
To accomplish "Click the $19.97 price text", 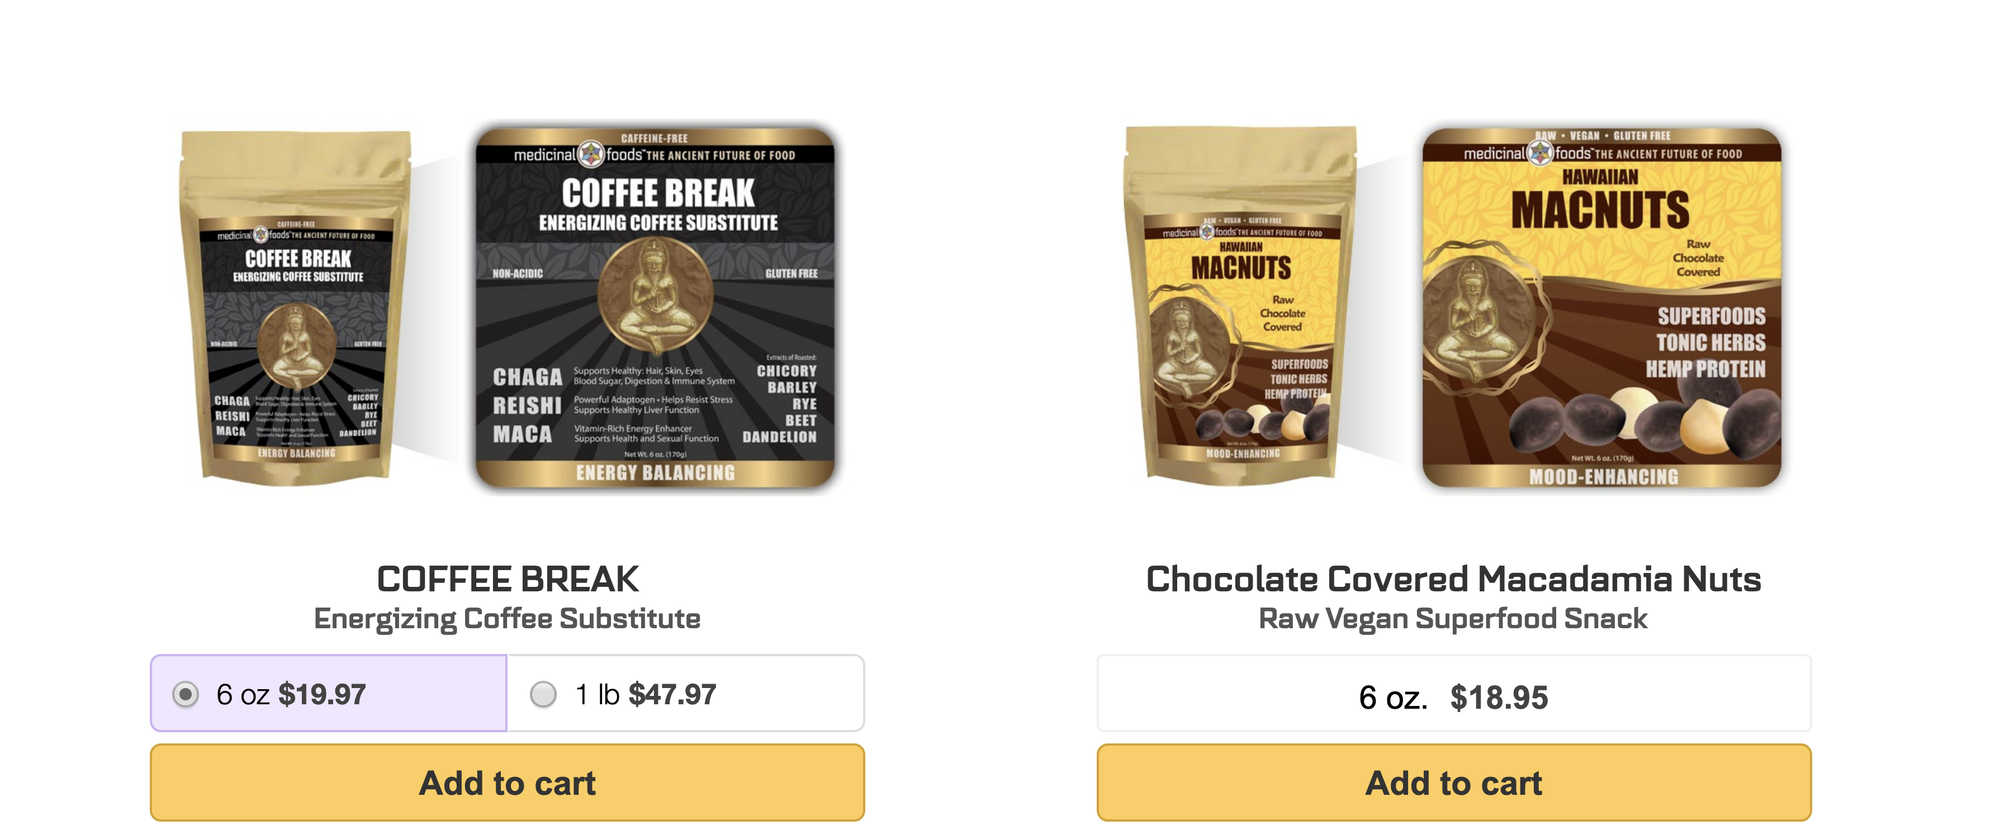I will click(x=322, y=694).
